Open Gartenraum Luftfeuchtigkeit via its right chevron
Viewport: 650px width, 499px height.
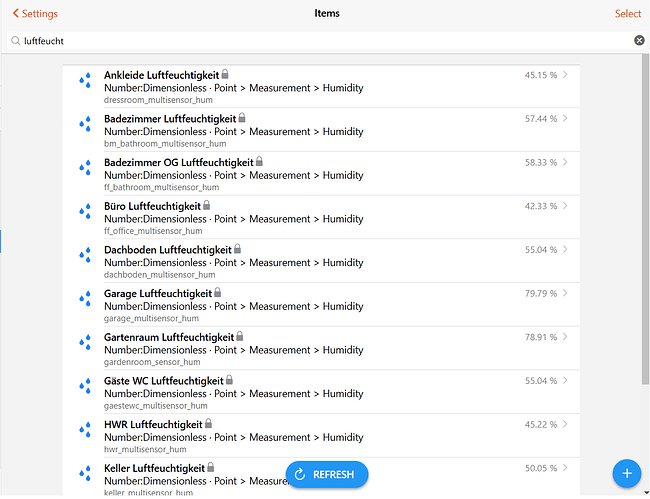click(x=566, y=337)
